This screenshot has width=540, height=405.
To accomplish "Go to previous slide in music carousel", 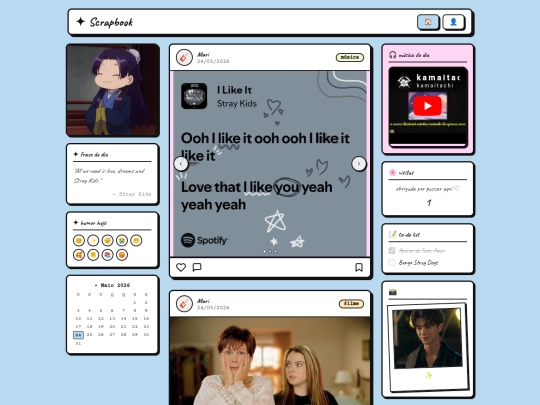I will [181, 164].
